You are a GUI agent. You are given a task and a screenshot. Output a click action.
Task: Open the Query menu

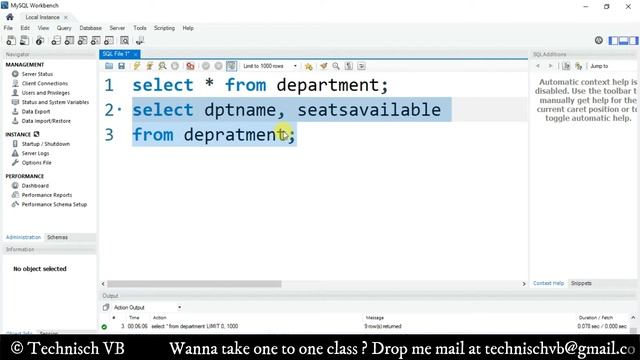(64, 28)
